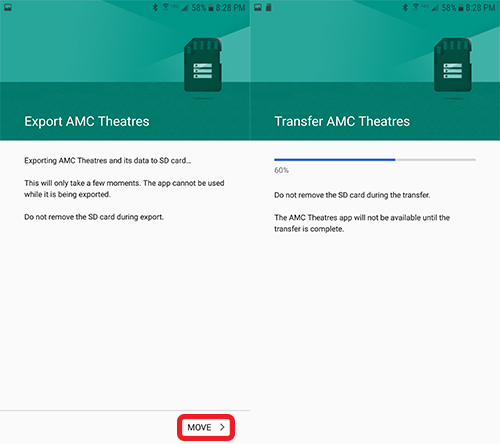Tap the SD card notification icon in right status bar
The width and height of the screenshot is (500, 444).
click(269, 7)
